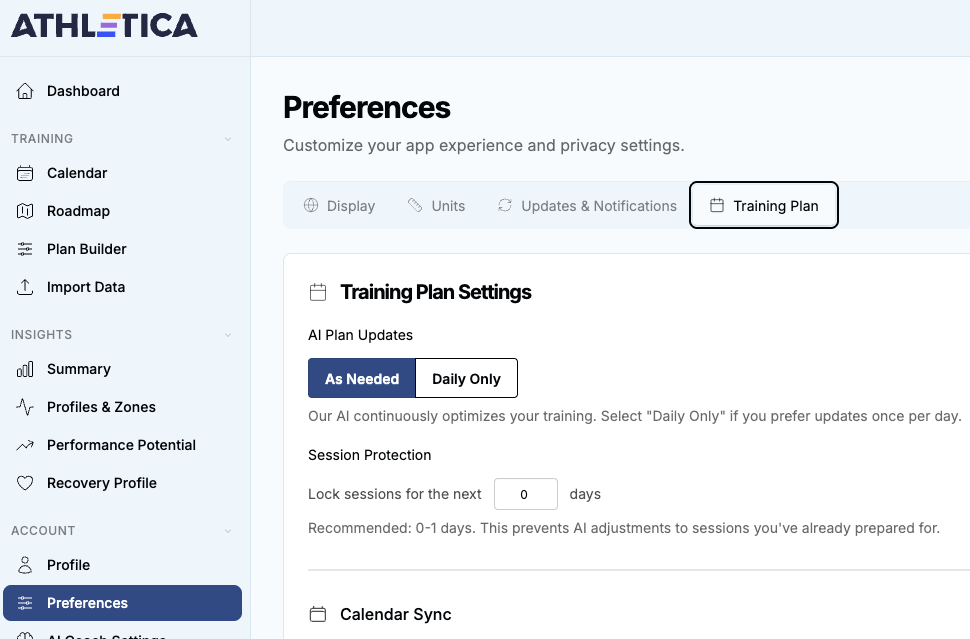Click the Athletica logo

pyautogui.click(x=104, y=25)
